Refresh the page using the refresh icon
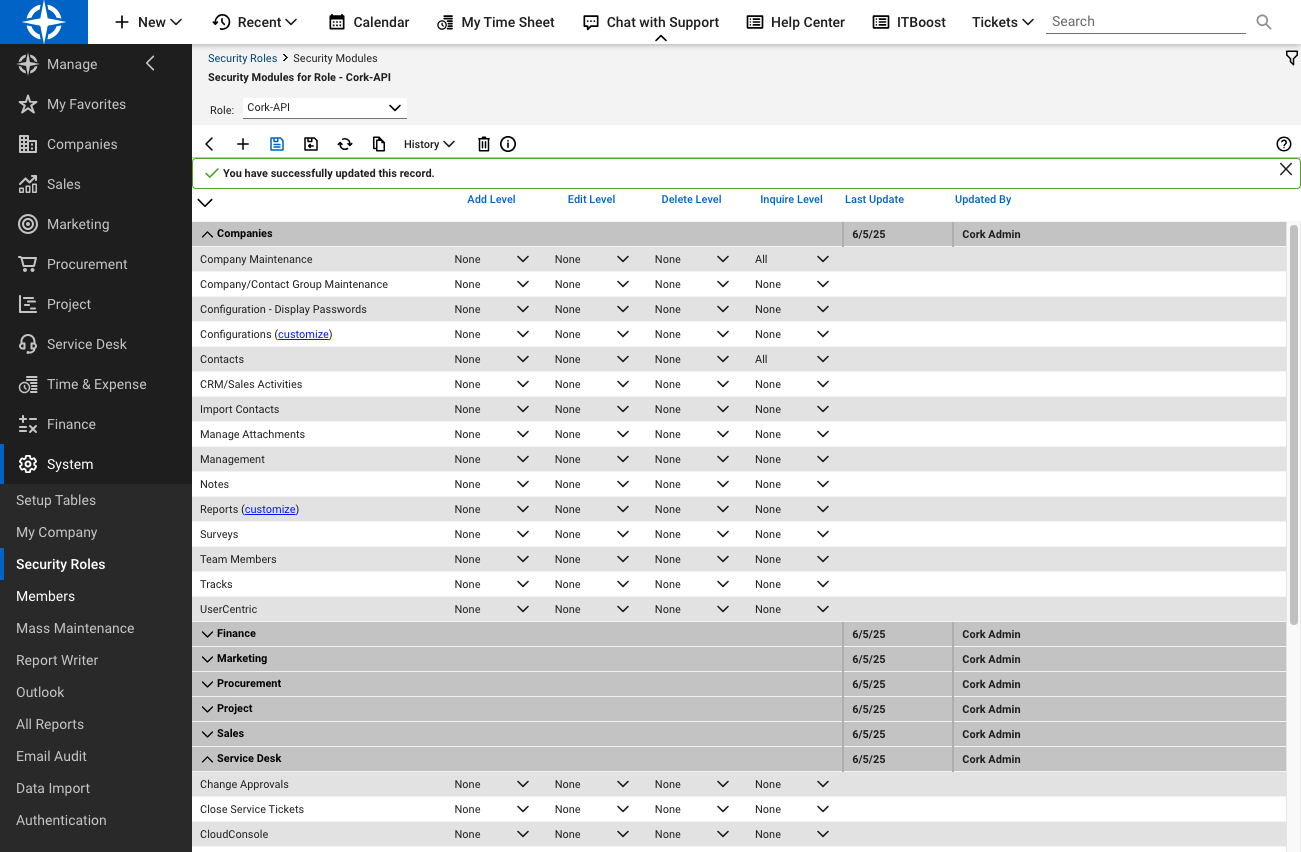Screen dimensions: 1301x852 click(x=345, y=144)
